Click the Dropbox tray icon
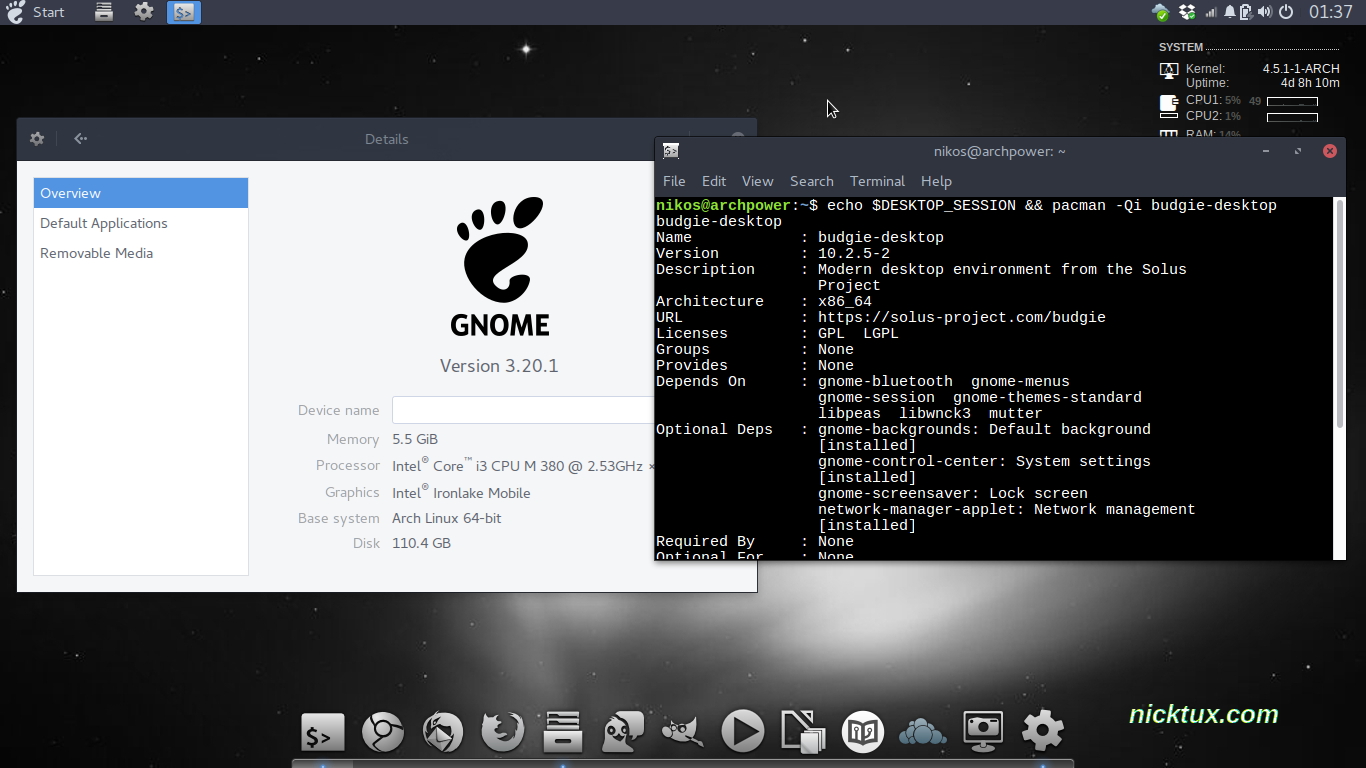 click(1187, 12)
